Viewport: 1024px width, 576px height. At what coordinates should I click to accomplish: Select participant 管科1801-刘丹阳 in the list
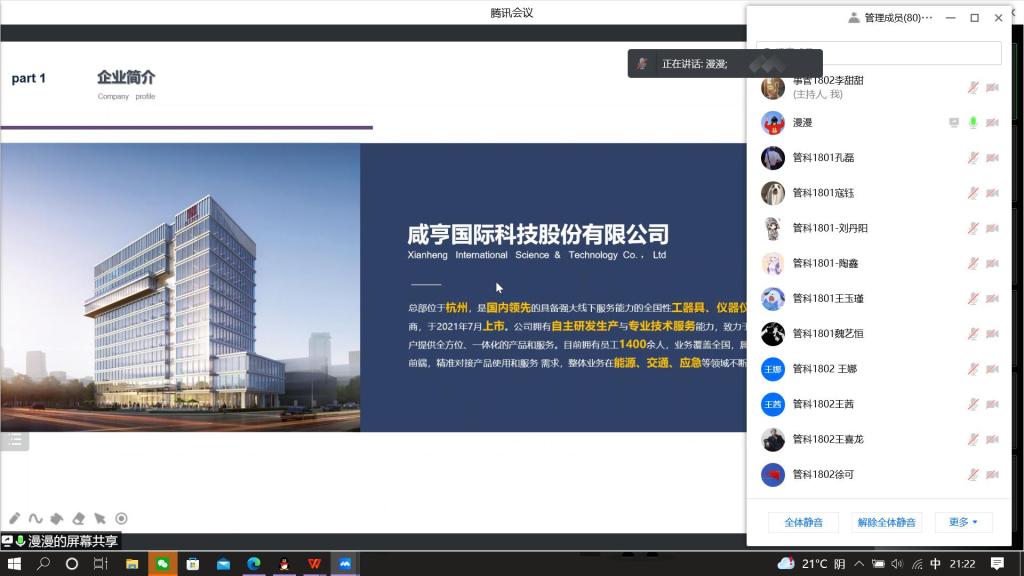(830, 228)
